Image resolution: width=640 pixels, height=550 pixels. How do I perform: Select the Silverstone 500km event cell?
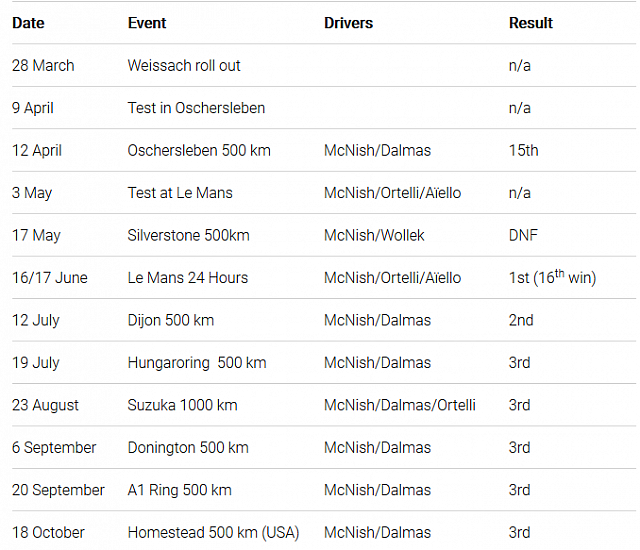pyautogui.click(x=188, y=236)
